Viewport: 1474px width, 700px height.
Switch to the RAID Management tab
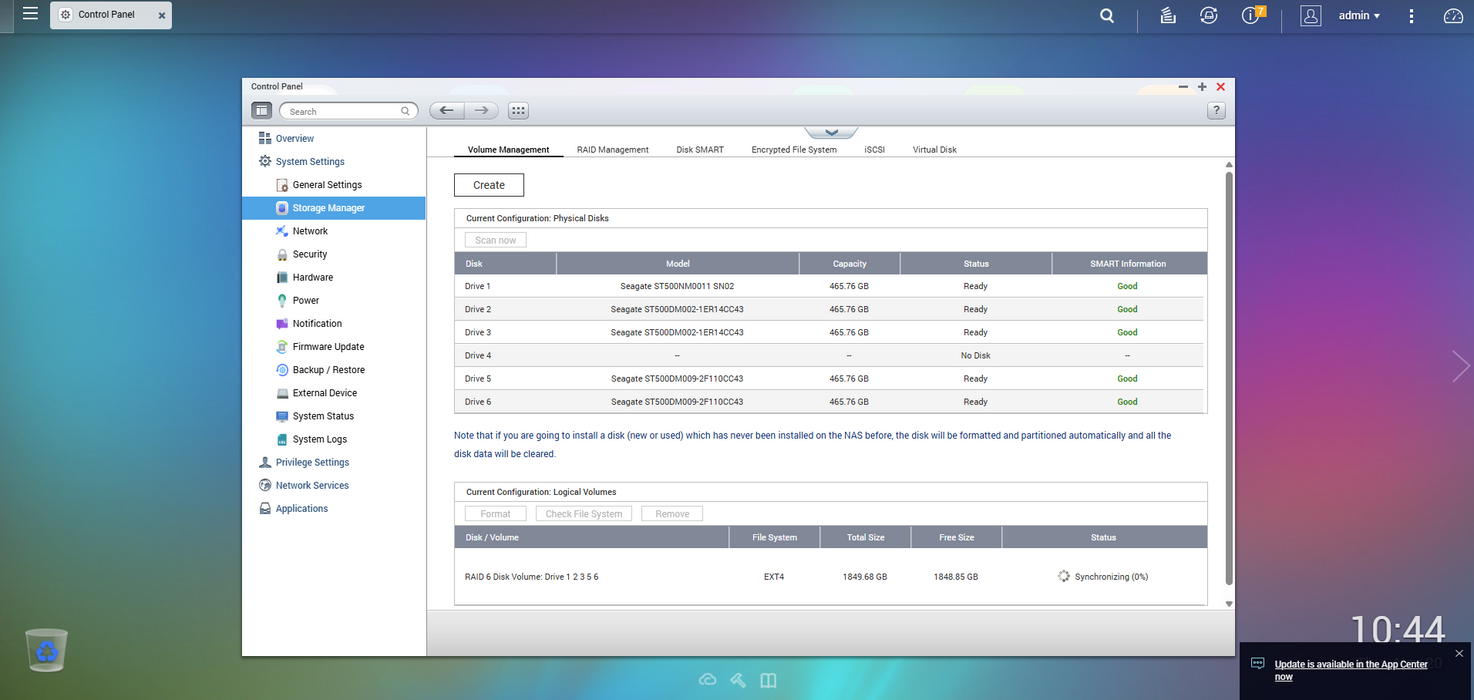click(x=612, y=150)
